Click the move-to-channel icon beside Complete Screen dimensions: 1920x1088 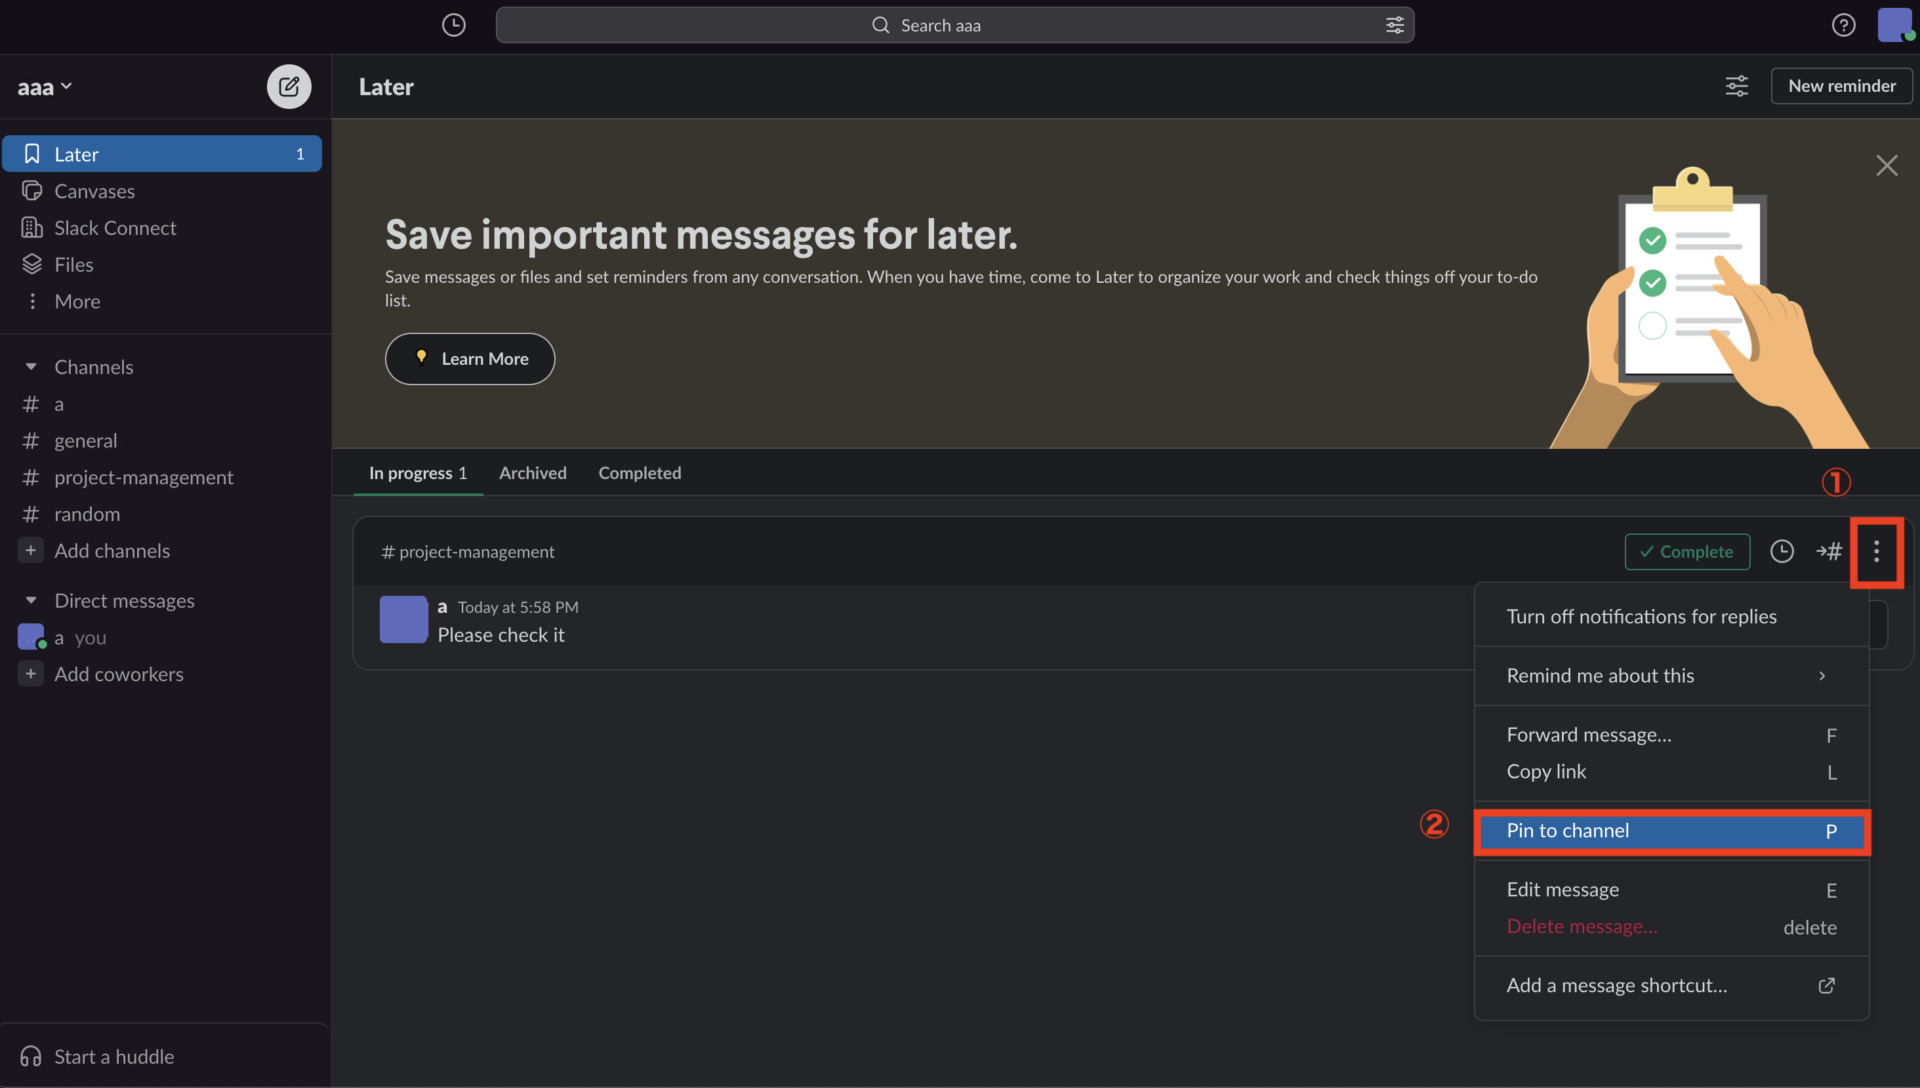pos(1830,552)
